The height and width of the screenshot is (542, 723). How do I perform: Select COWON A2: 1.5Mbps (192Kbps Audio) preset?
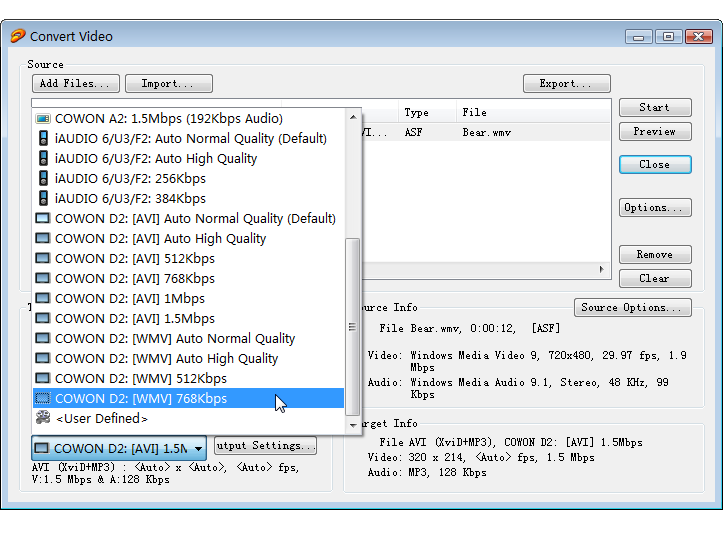click(x=189, y=119)
